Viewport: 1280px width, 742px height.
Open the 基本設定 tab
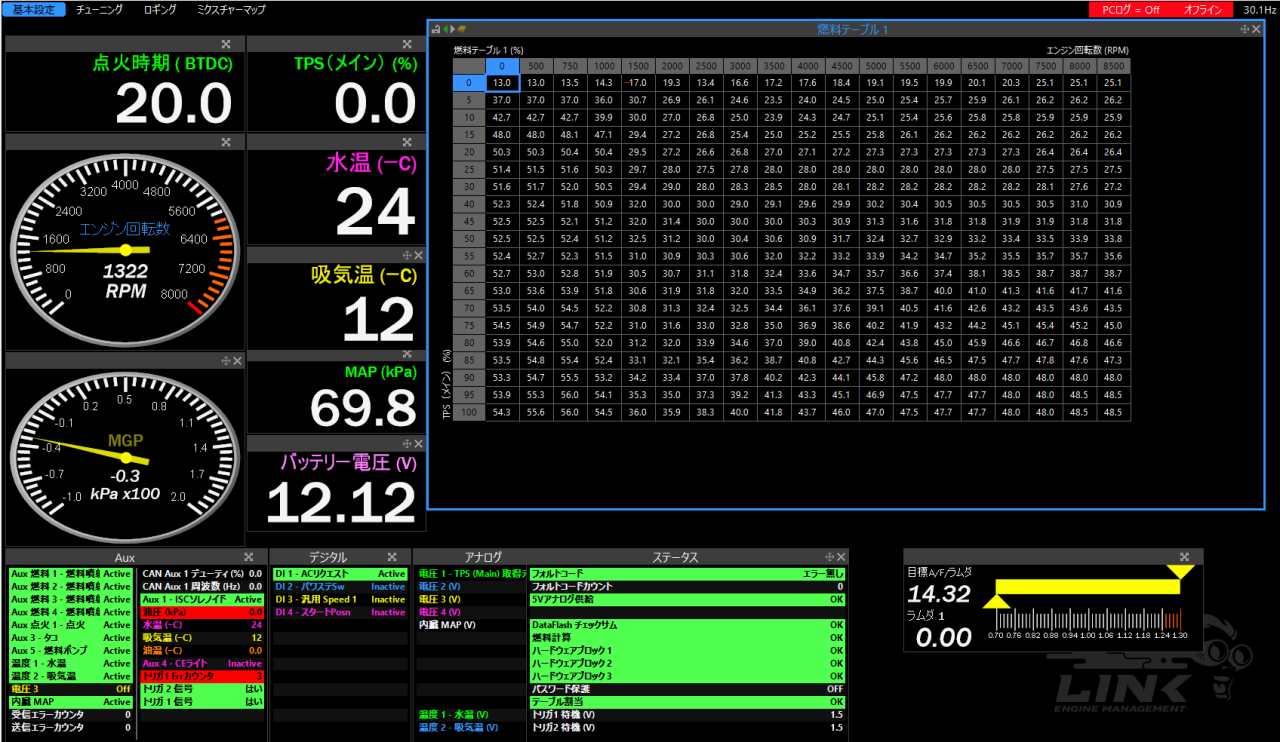click(34, 9)
